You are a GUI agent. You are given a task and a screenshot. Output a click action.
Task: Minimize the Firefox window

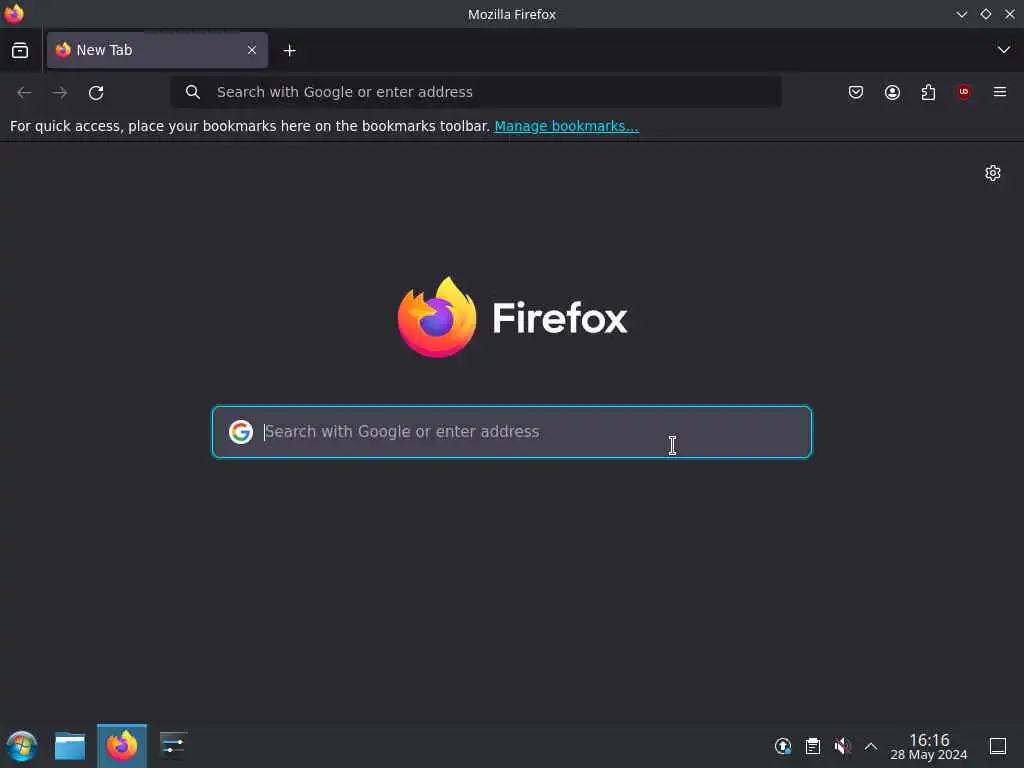click(x=961, y=14)
